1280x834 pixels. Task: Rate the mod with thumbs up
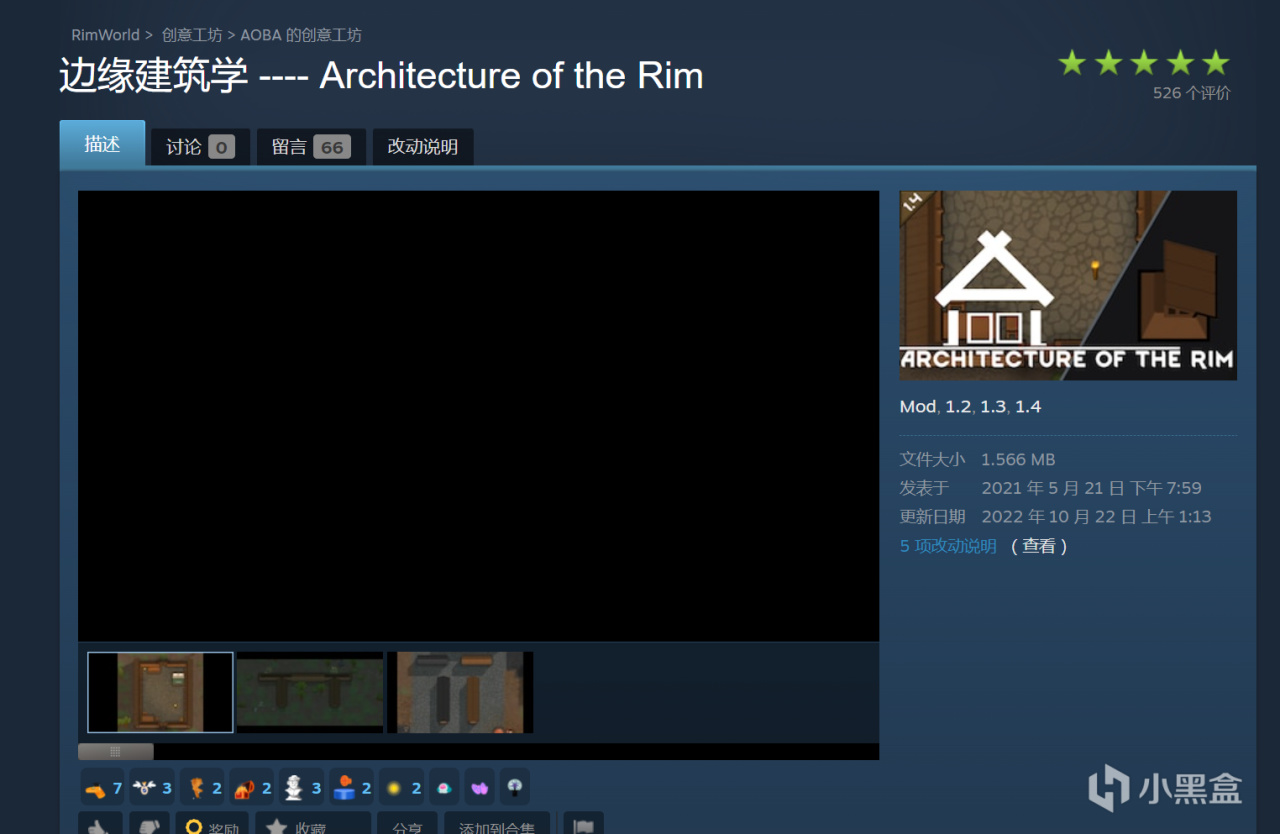[x=101, y=823]
